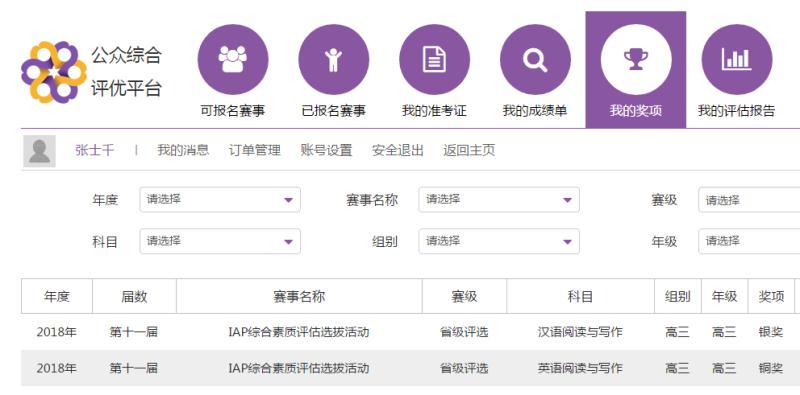Click 2018年 in the 银奖 row
Image resolution: width=800 pixels, height=395 pixels.
(x=57, y=332)
